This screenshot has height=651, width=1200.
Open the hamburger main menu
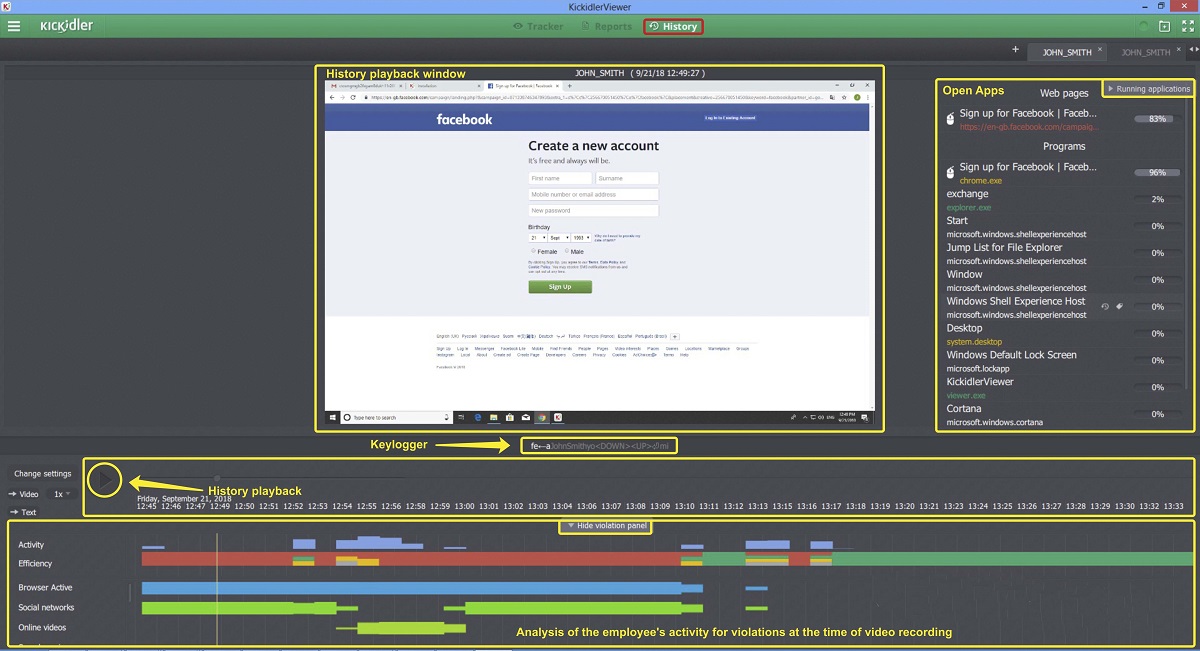click(x=14, y=26)
